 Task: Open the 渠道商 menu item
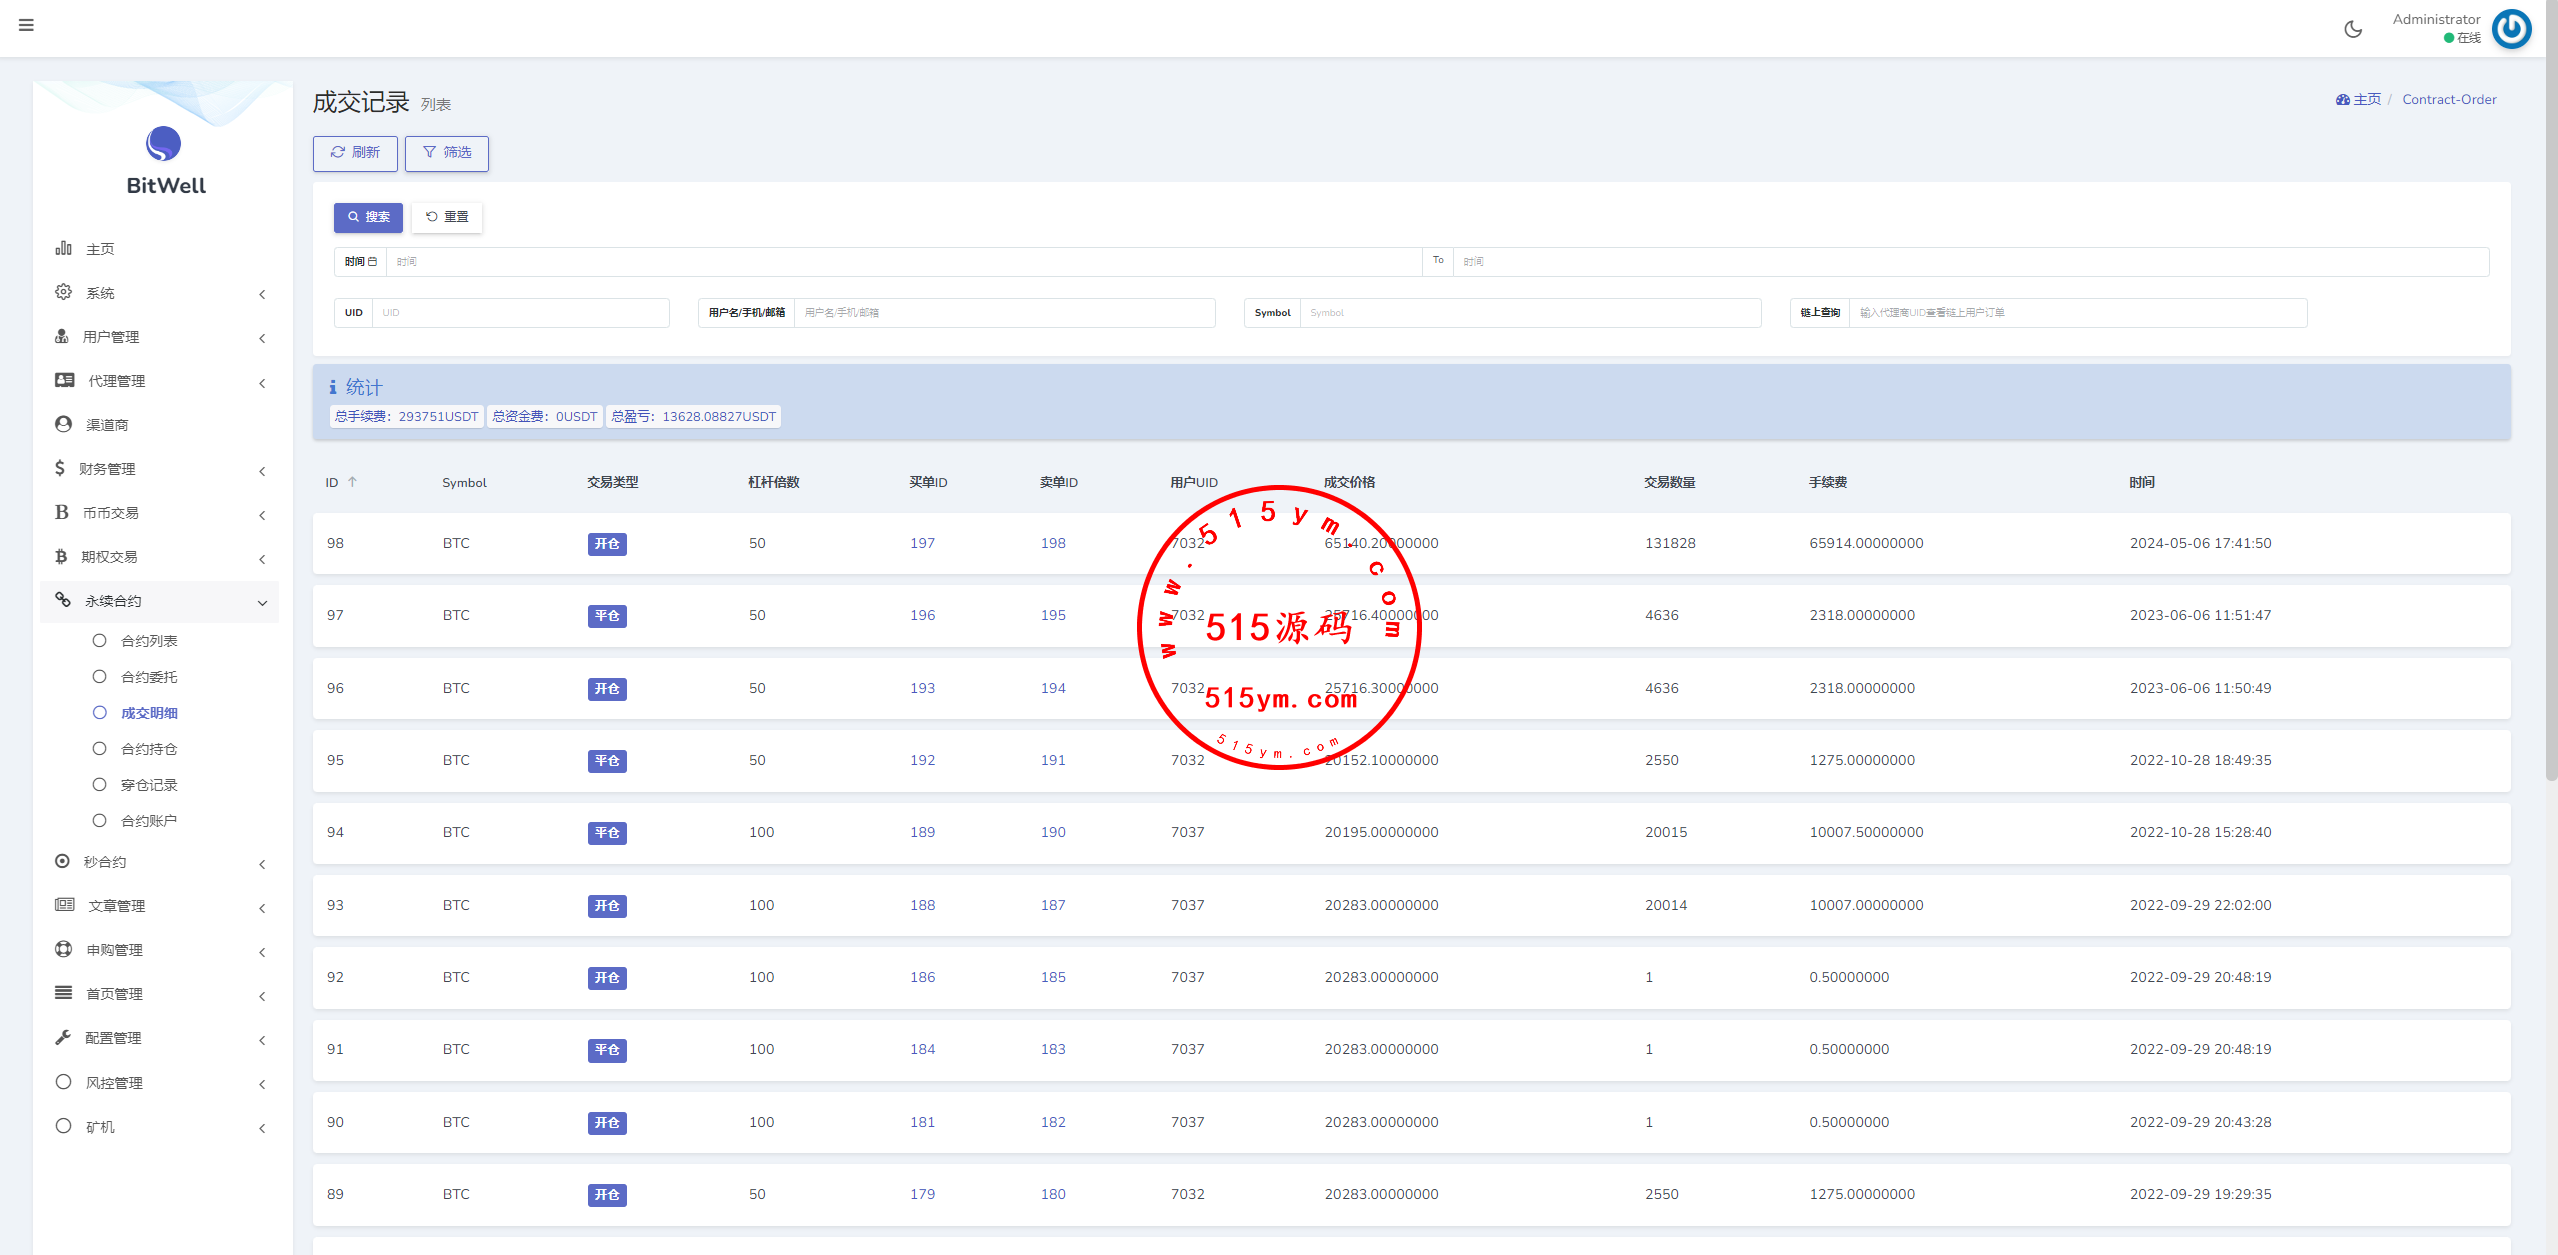pos(107,425)
